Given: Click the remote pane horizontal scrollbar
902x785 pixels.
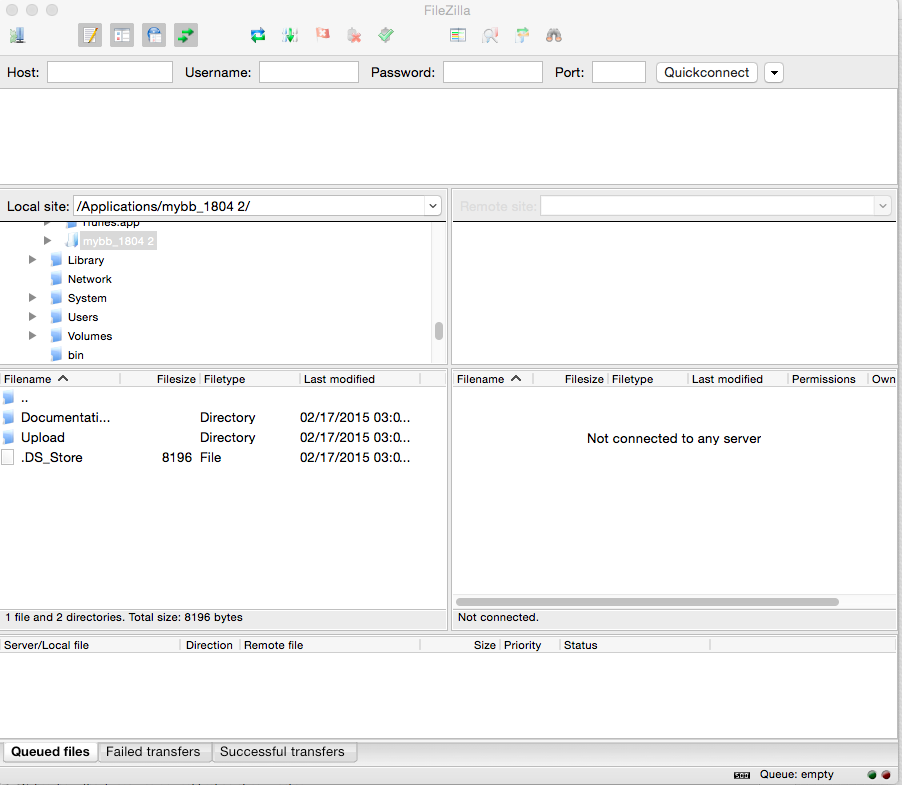Looking at the screenshot, I should point(647,602).
